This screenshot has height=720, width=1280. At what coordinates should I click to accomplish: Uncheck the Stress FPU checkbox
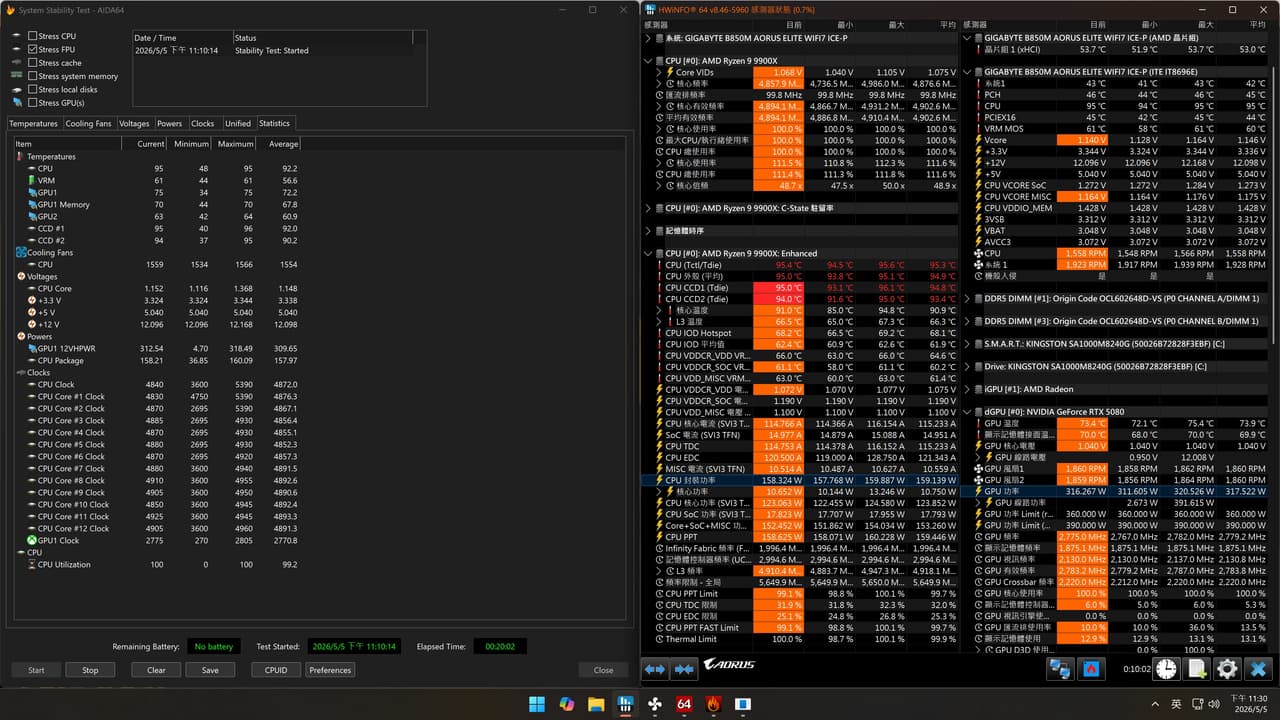(33, 49)
